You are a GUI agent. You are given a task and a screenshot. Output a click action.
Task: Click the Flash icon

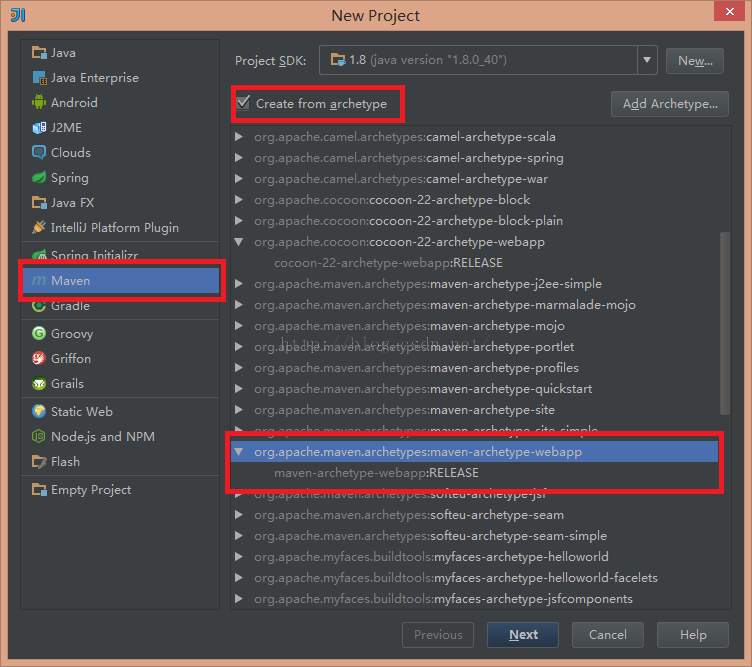click(x=39, y=461)
